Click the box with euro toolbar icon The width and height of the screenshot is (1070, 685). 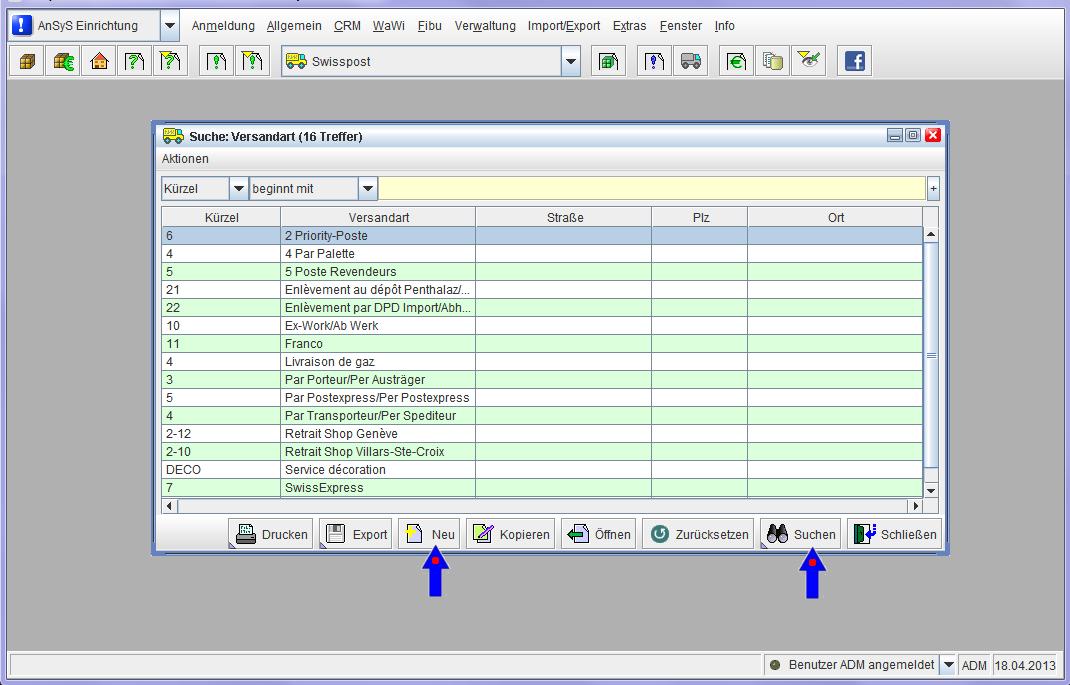tap(62, 61)
